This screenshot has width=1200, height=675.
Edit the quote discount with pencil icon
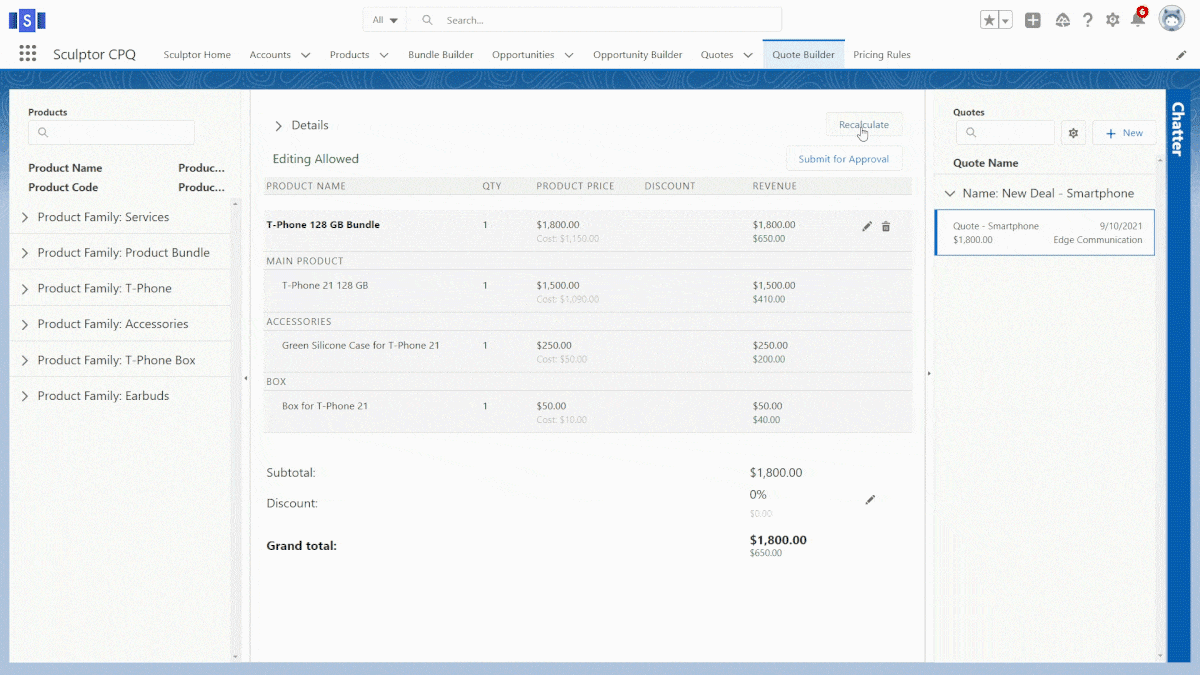click(870, 499)
